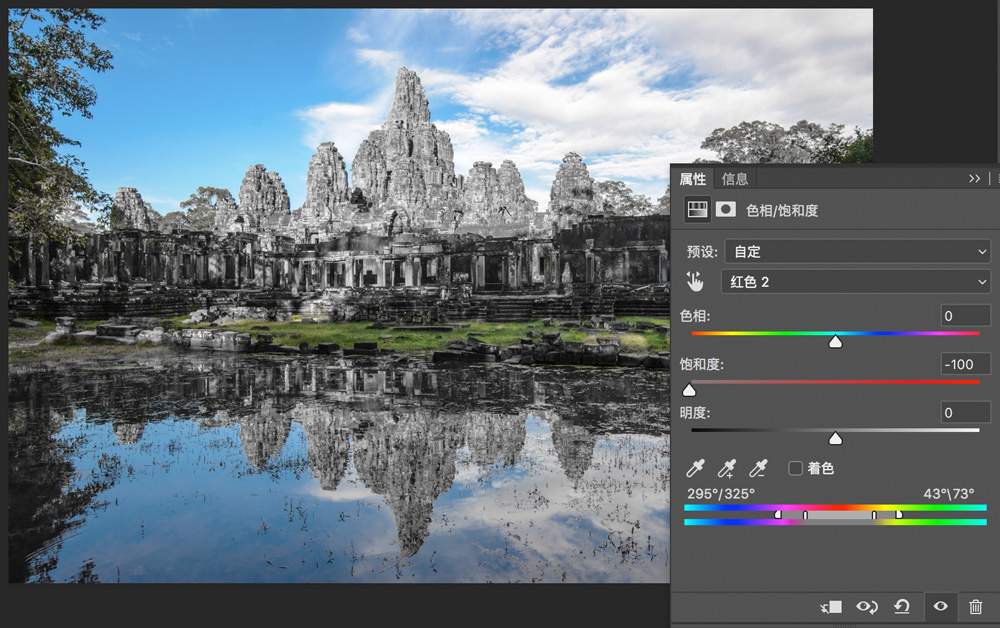Enable the 着色 colorize checkbox
Screen dimensions: 1000x628
click(795, 469)
